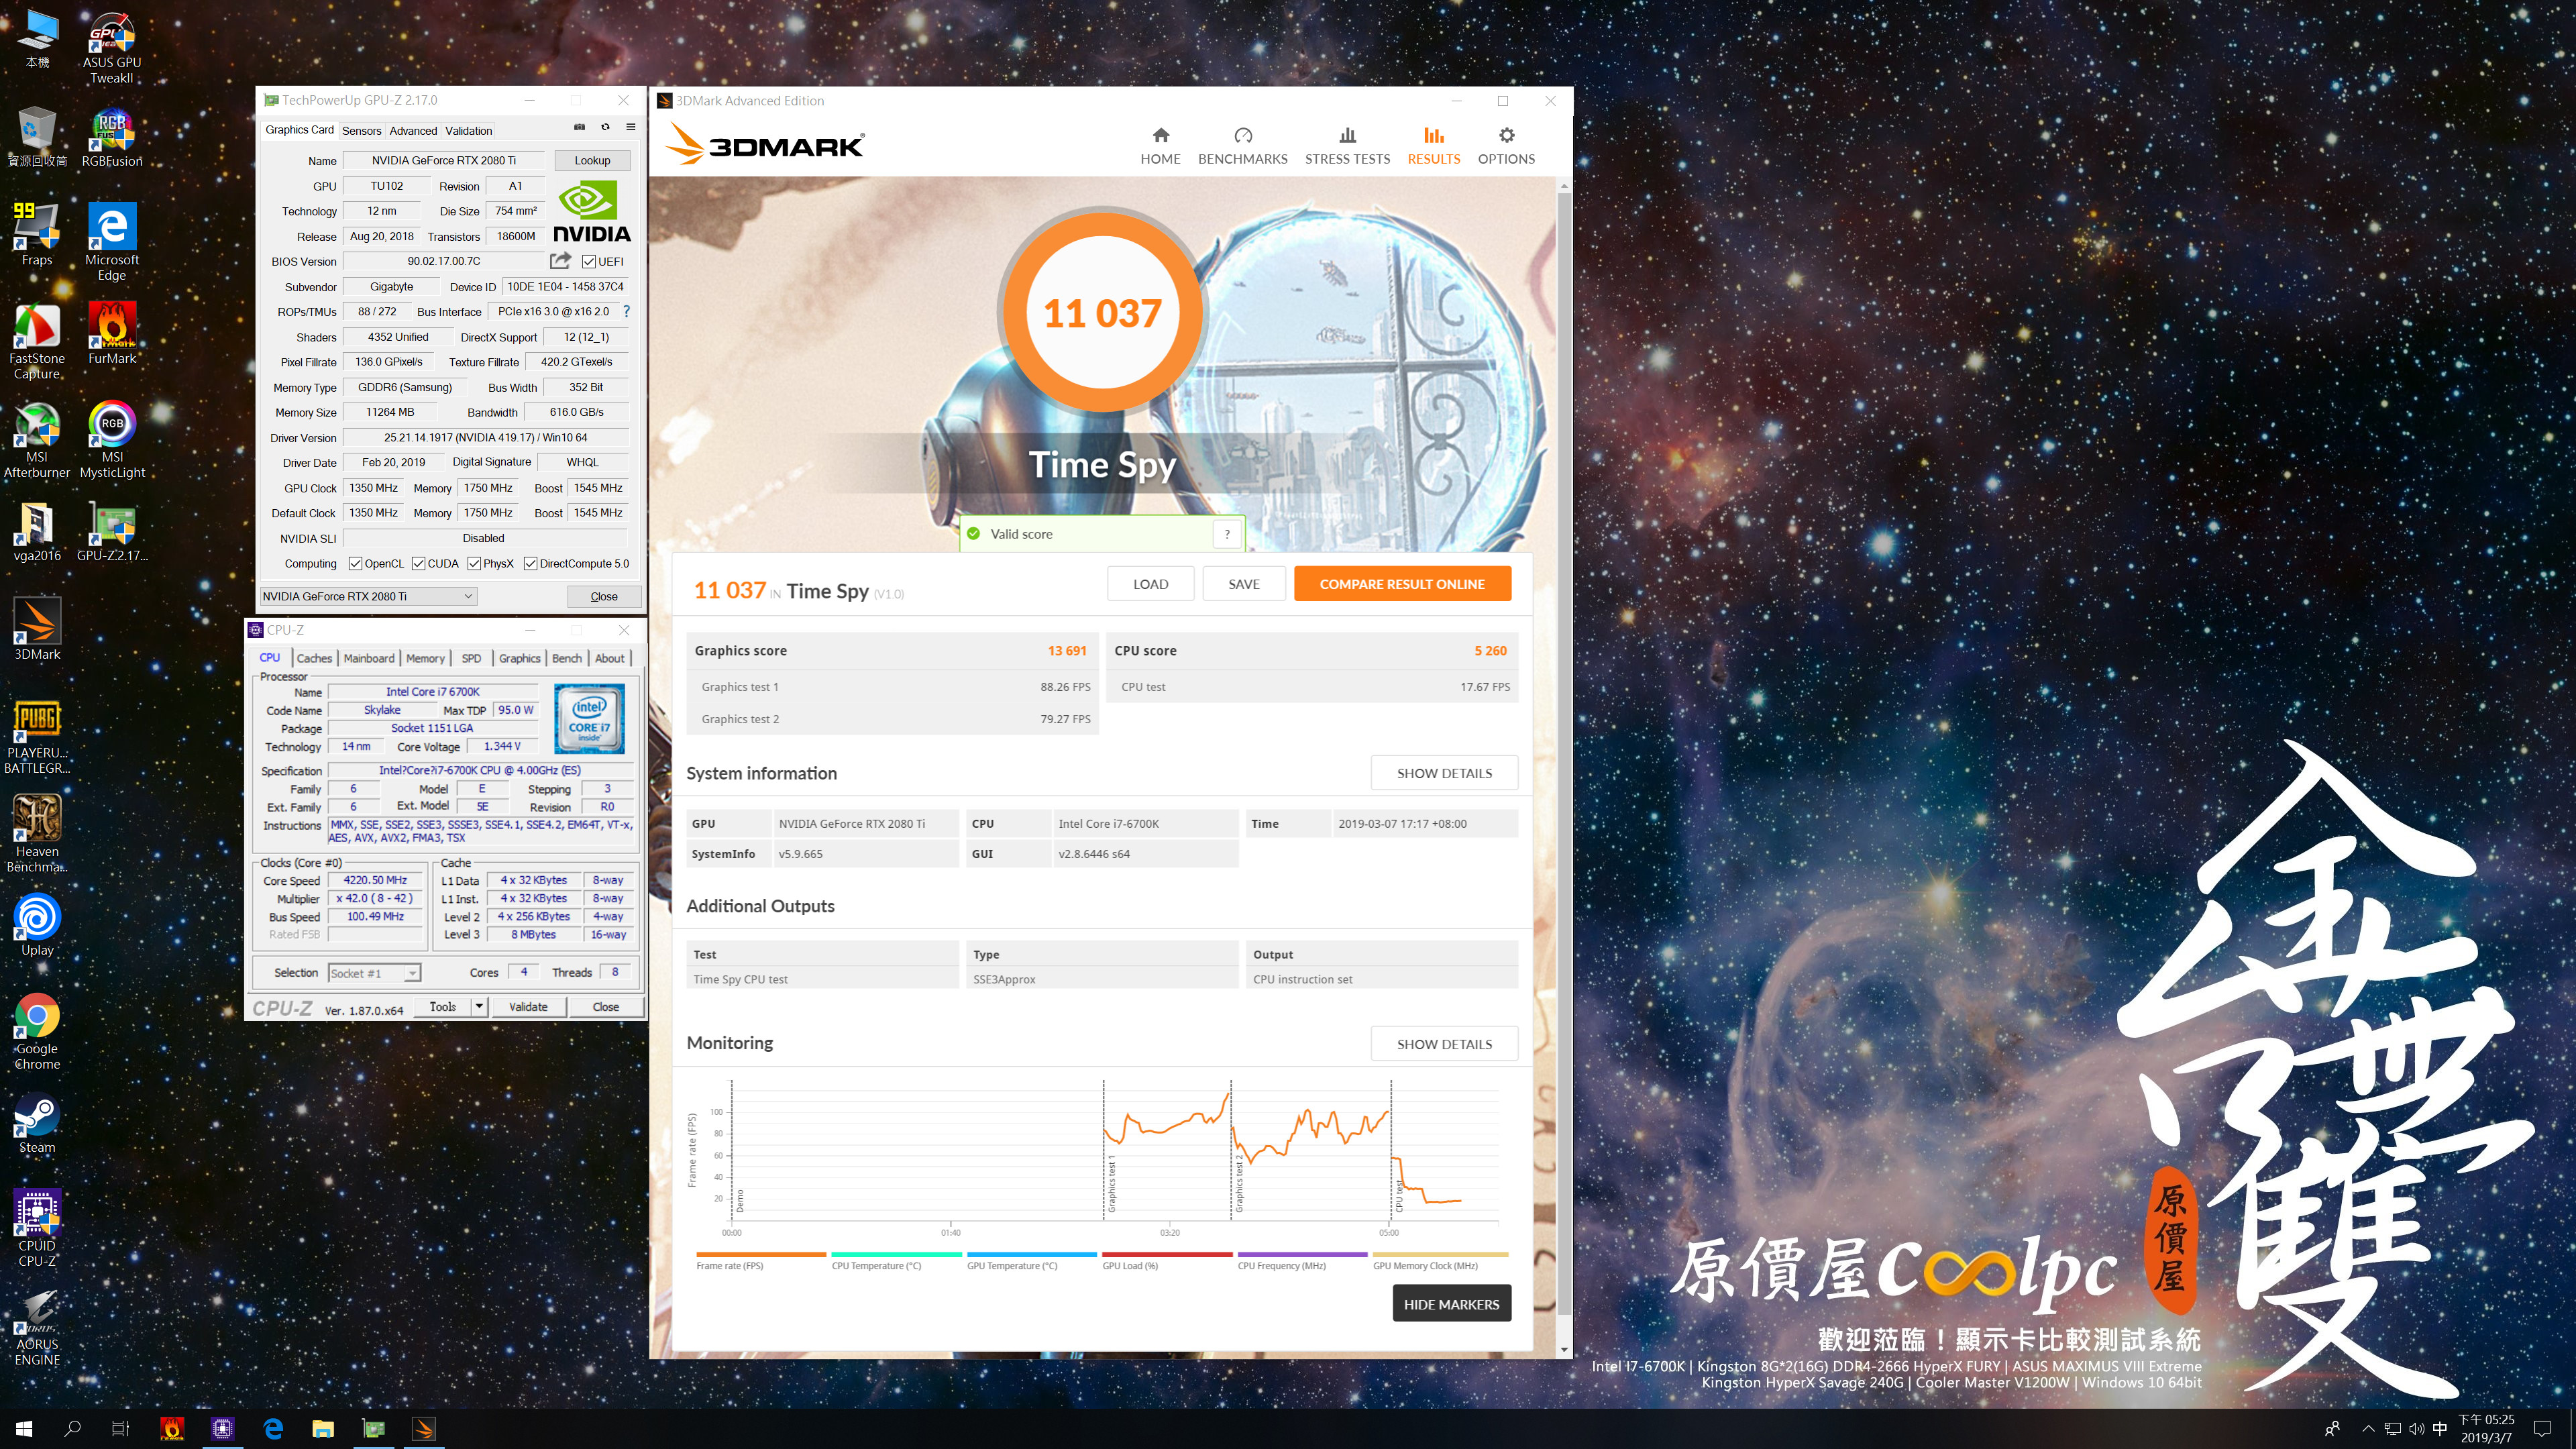Switch to GPU-Z Sensors tab
2576x1449 pixels.
361,131
